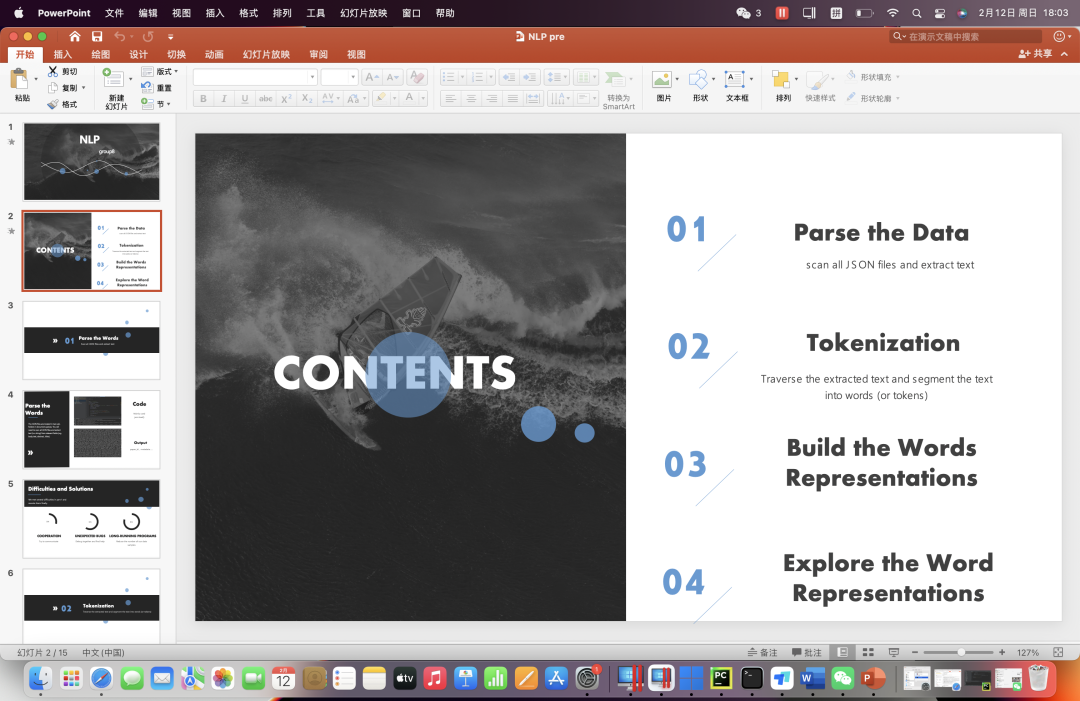Screen dimensions: 1080x701
Task: Insert a new slide (新建幻灯片)
Action: pos(115,89)
